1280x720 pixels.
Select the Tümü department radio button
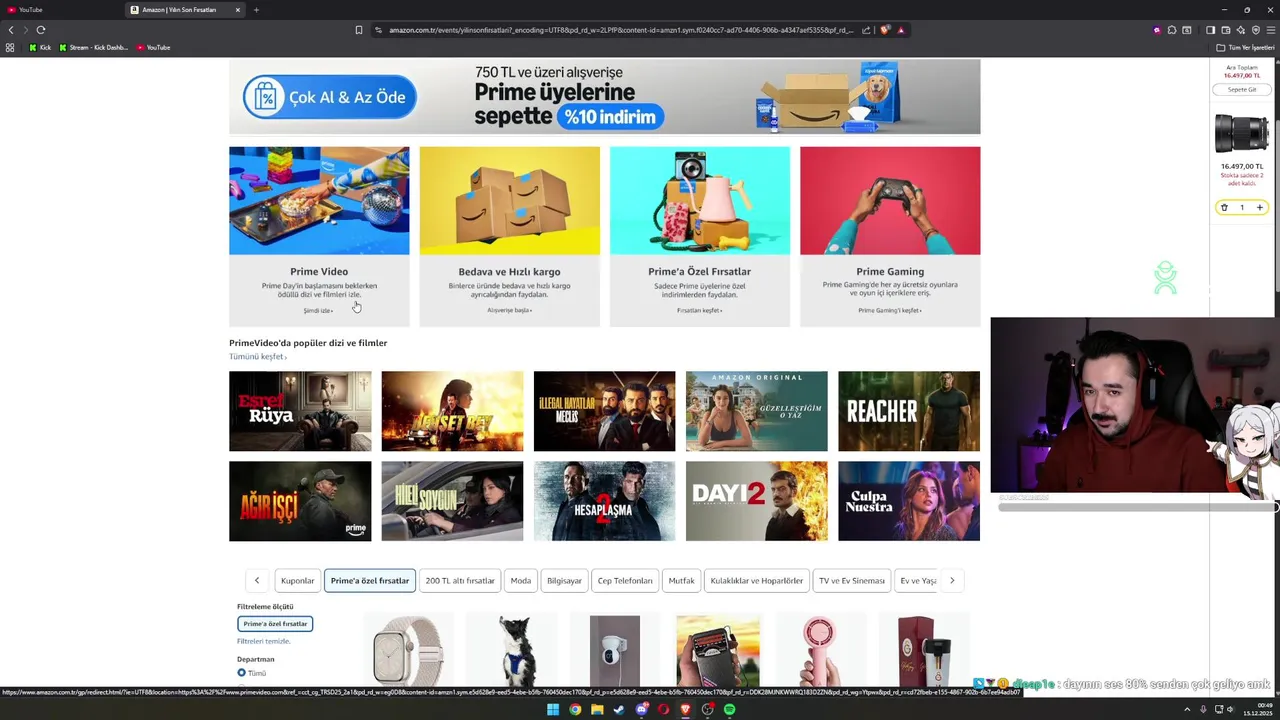click(241, 673)
